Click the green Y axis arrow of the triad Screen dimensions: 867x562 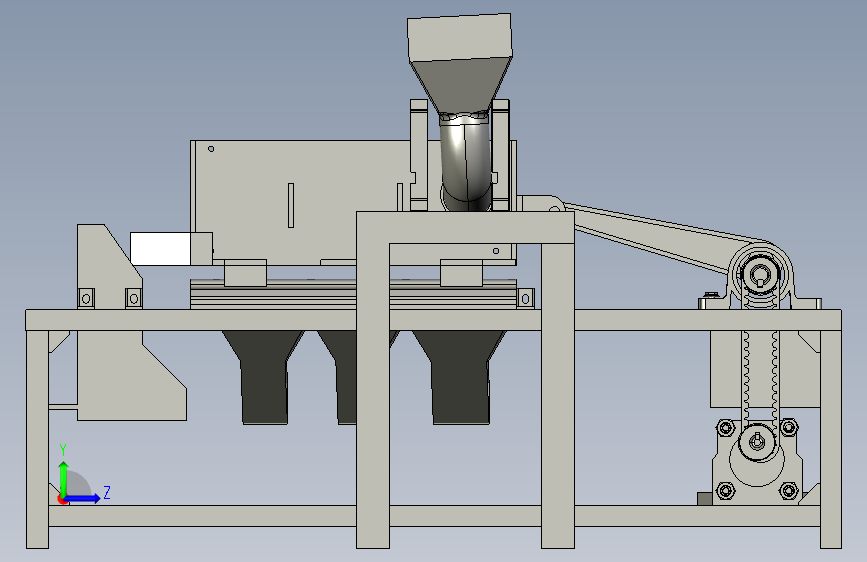[x=64, y=478]
